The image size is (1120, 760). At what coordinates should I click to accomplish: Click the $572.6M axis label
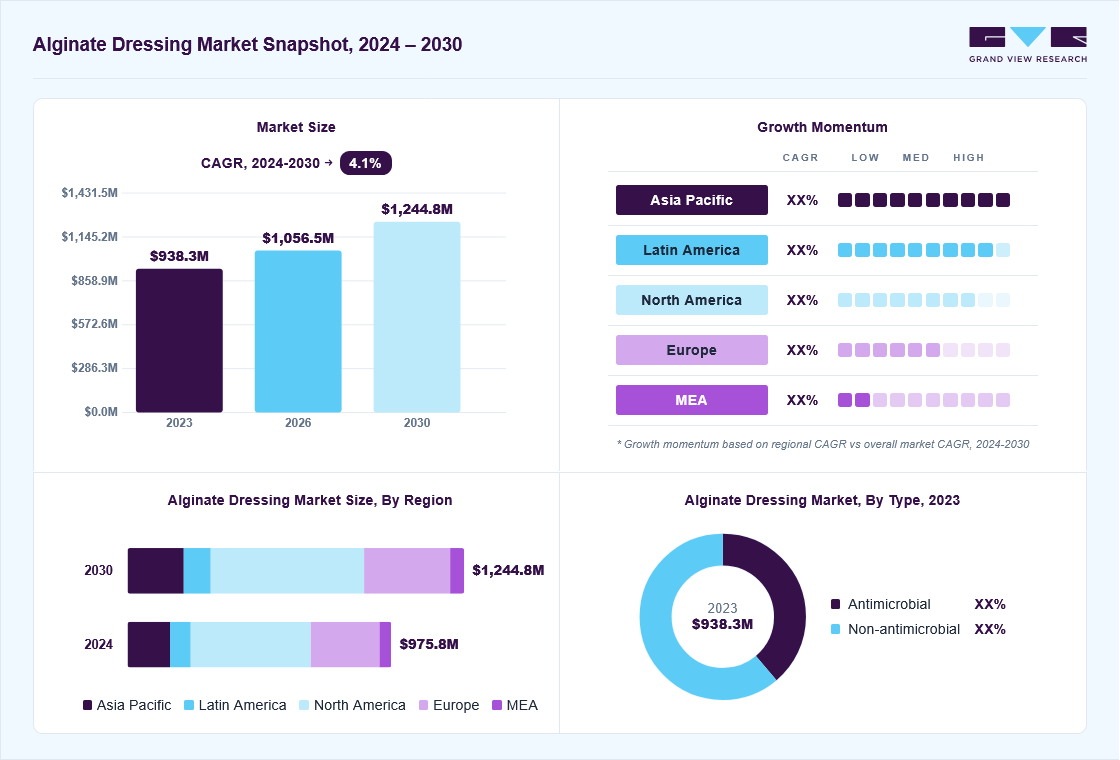point(94,324)
